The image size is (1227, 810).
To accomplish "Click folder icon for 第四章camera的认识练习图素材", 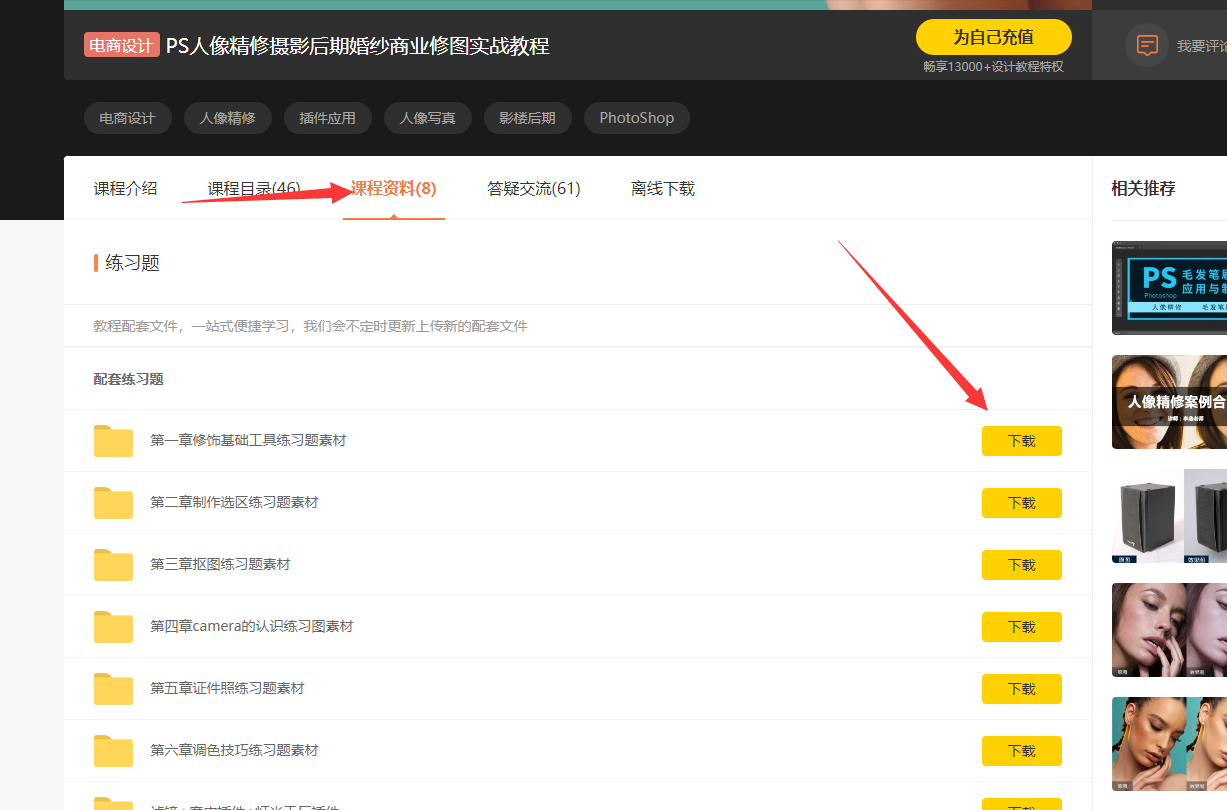I will tap(113, 627).
